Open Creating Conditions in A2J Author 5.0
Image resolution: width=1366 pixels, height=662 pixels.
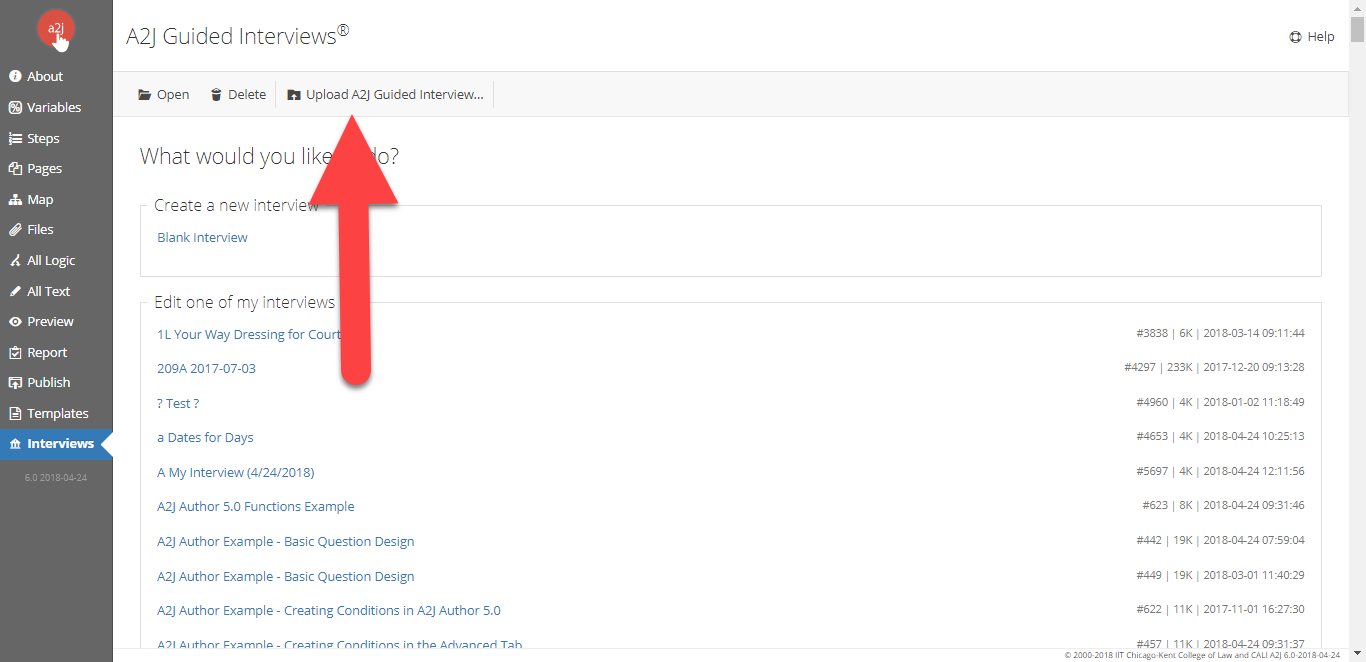(329, 610)
